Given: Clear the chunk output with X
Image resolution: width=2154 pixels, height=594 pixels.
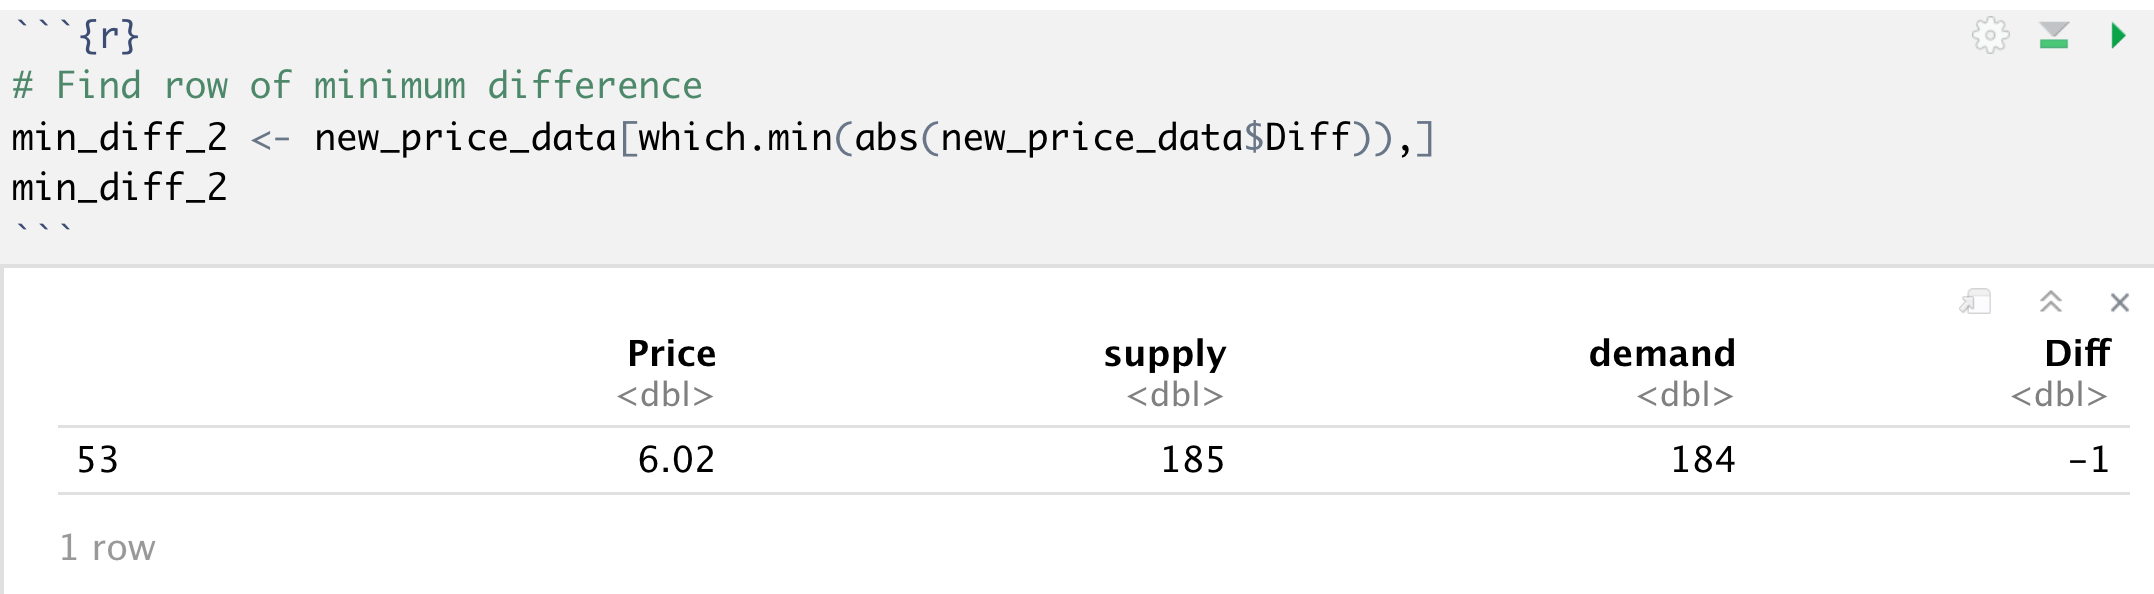Looking at the screenshot, I should click(2119, 302).
